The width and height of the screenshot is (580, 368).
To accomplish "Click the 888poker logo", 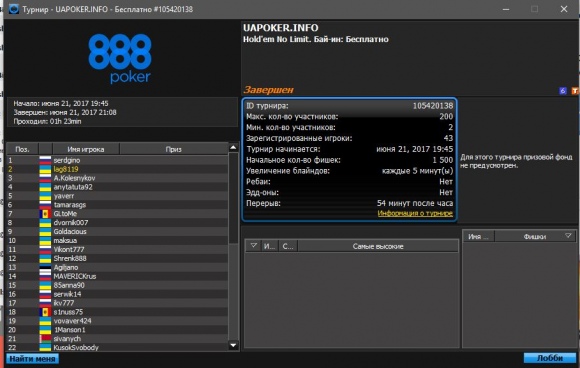I will [120, 58].
